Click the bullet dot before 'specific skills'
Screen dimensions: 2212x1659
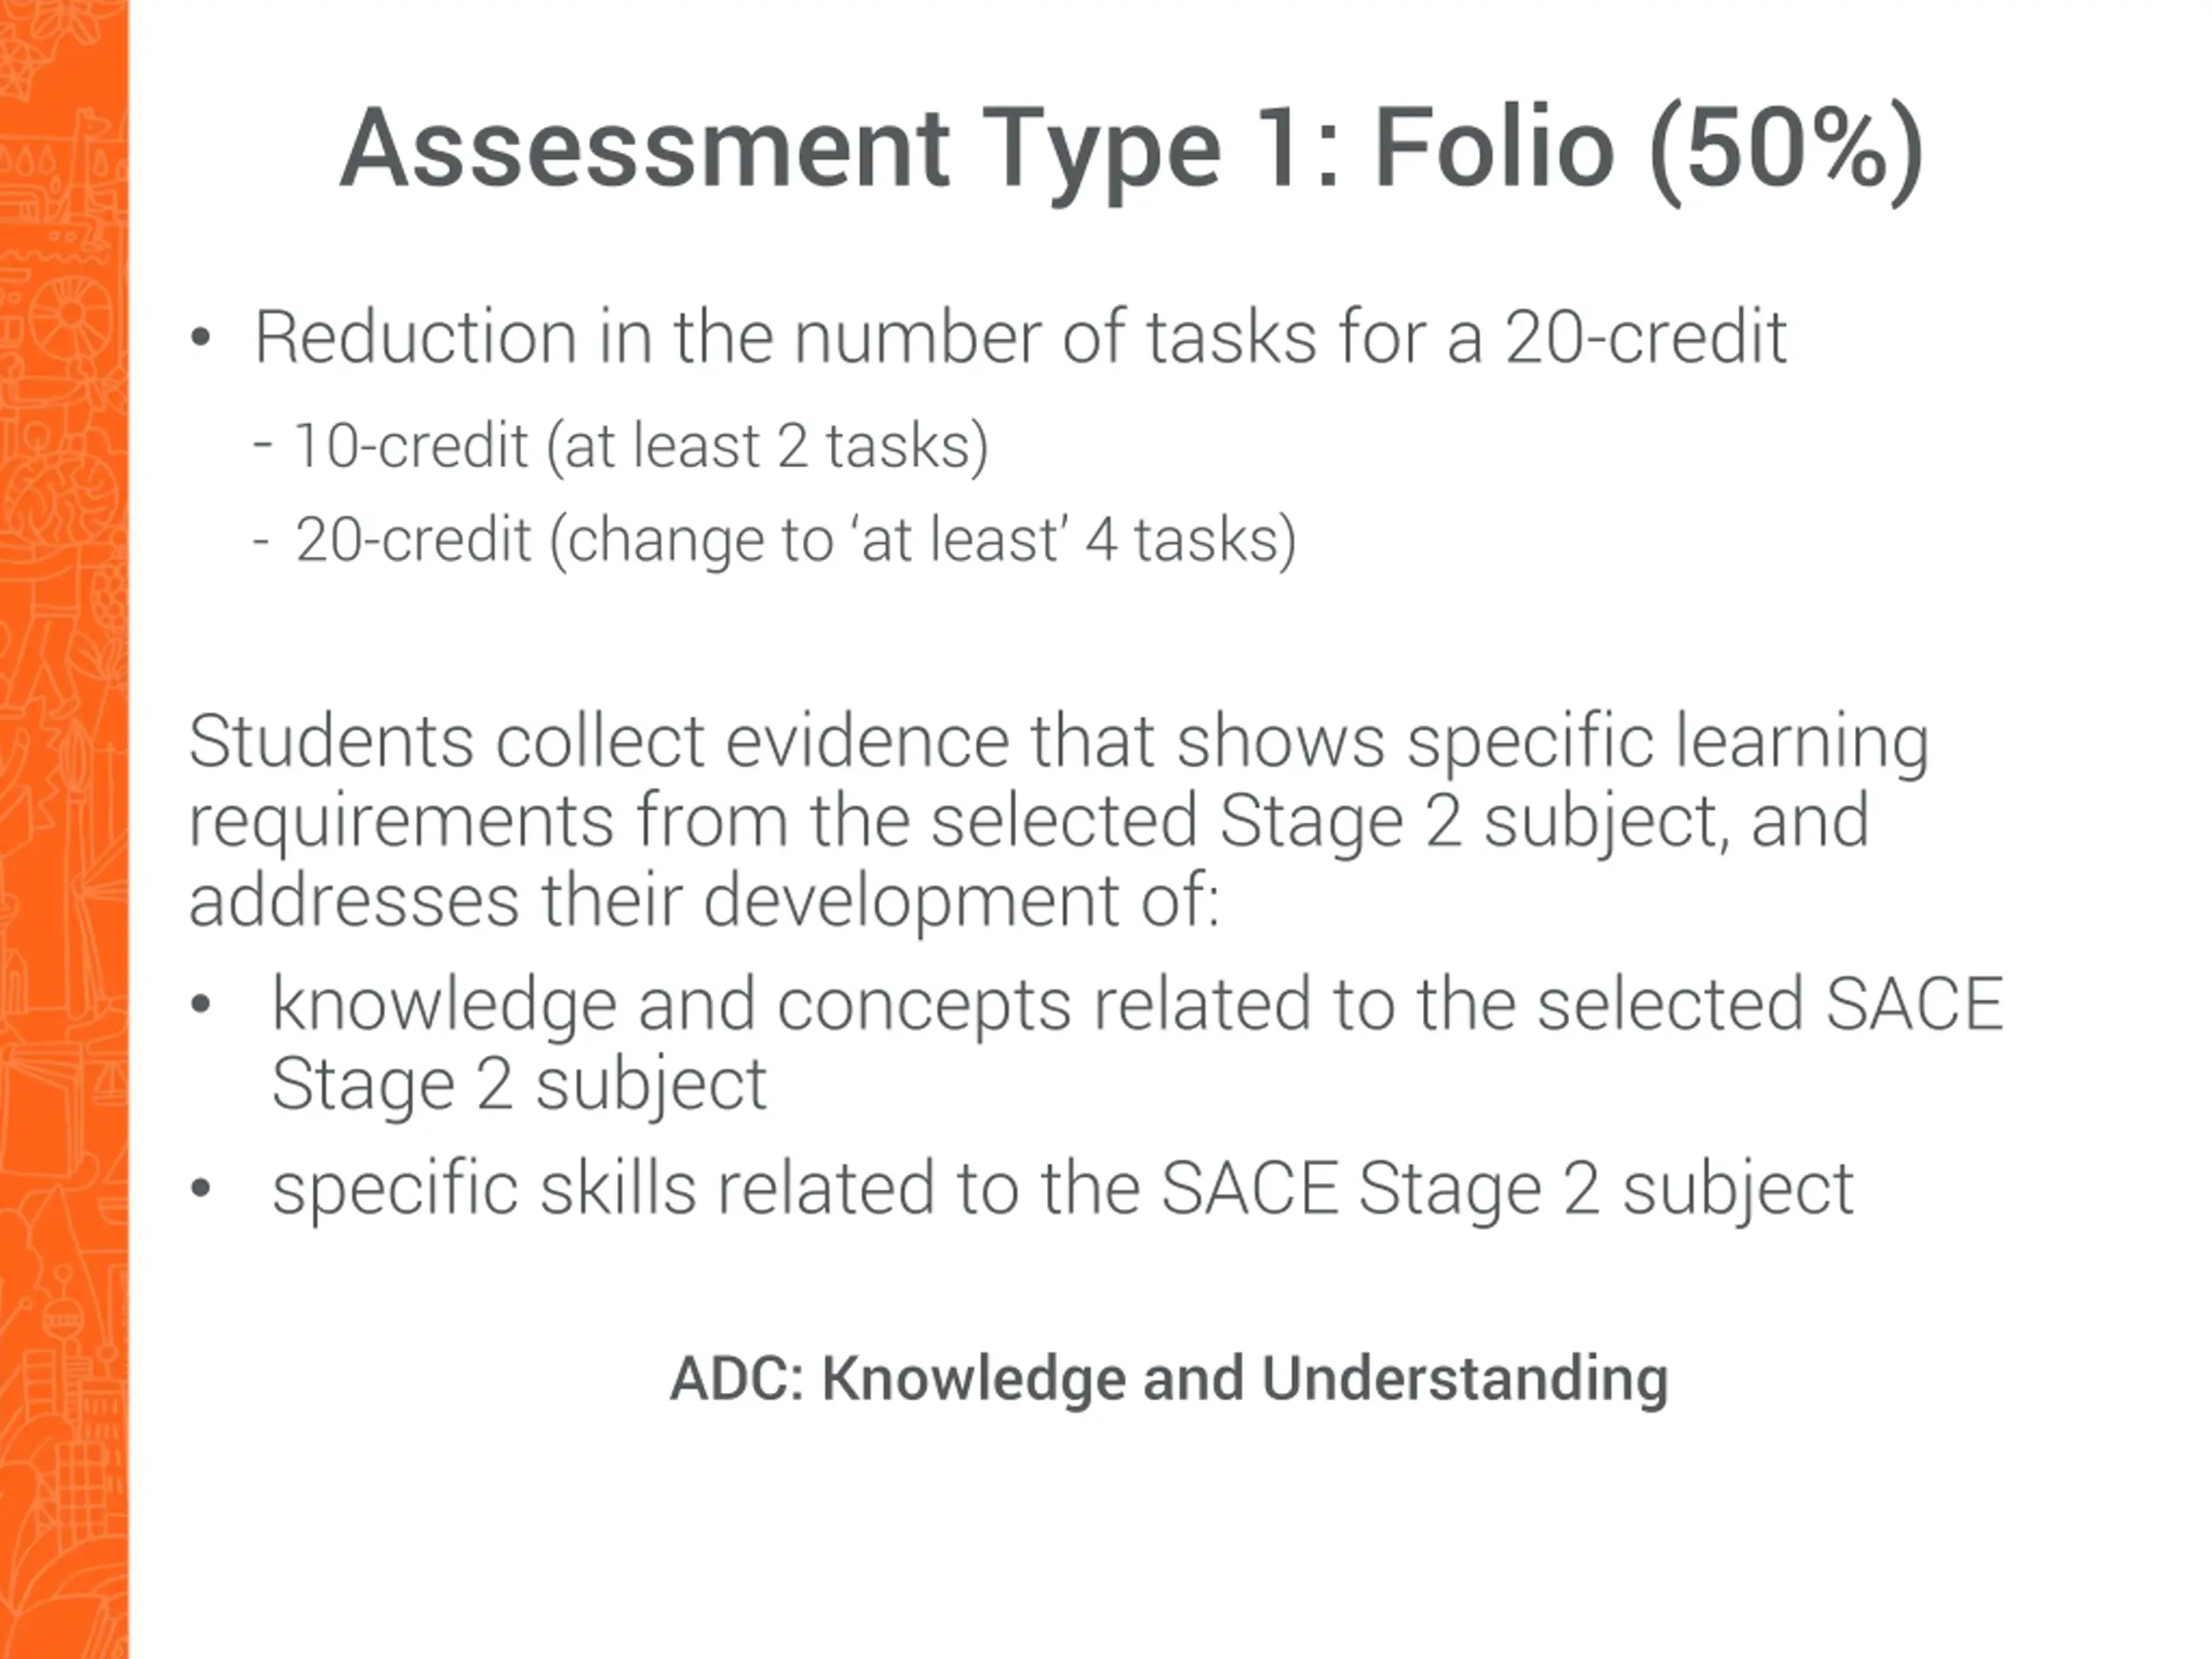coord(200,1188)
